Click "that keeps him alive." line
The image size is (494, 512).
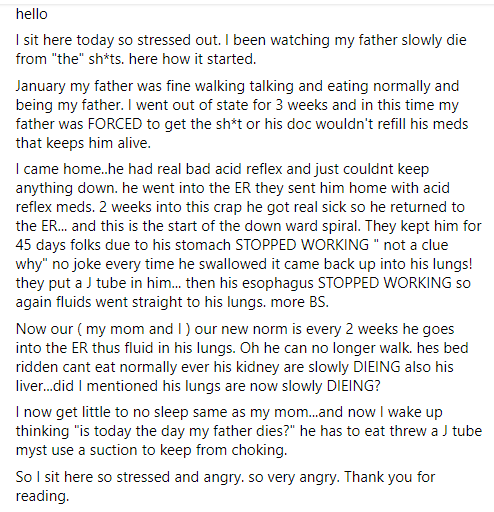point(83,143)
